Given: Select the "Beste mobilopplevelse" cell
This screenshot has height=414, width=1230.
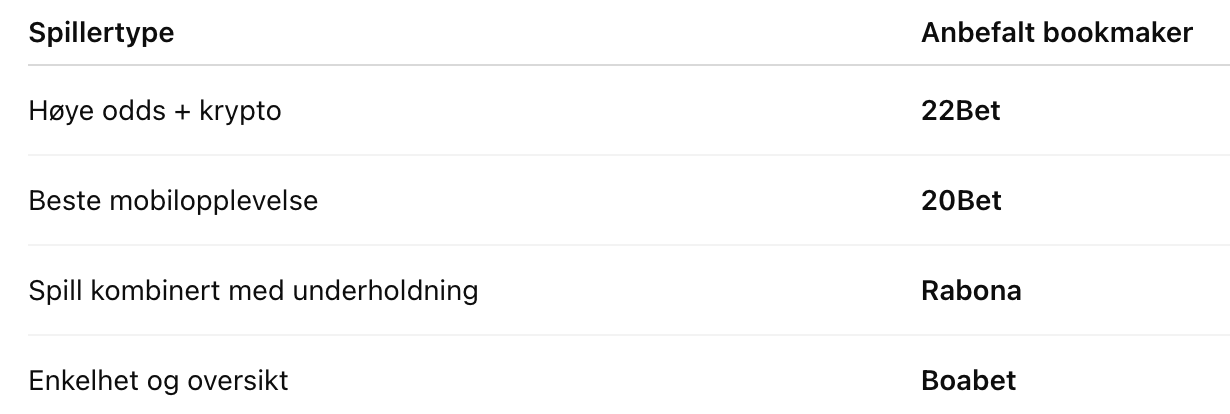Looking at the screenshot, I should [x=173, y=201].
